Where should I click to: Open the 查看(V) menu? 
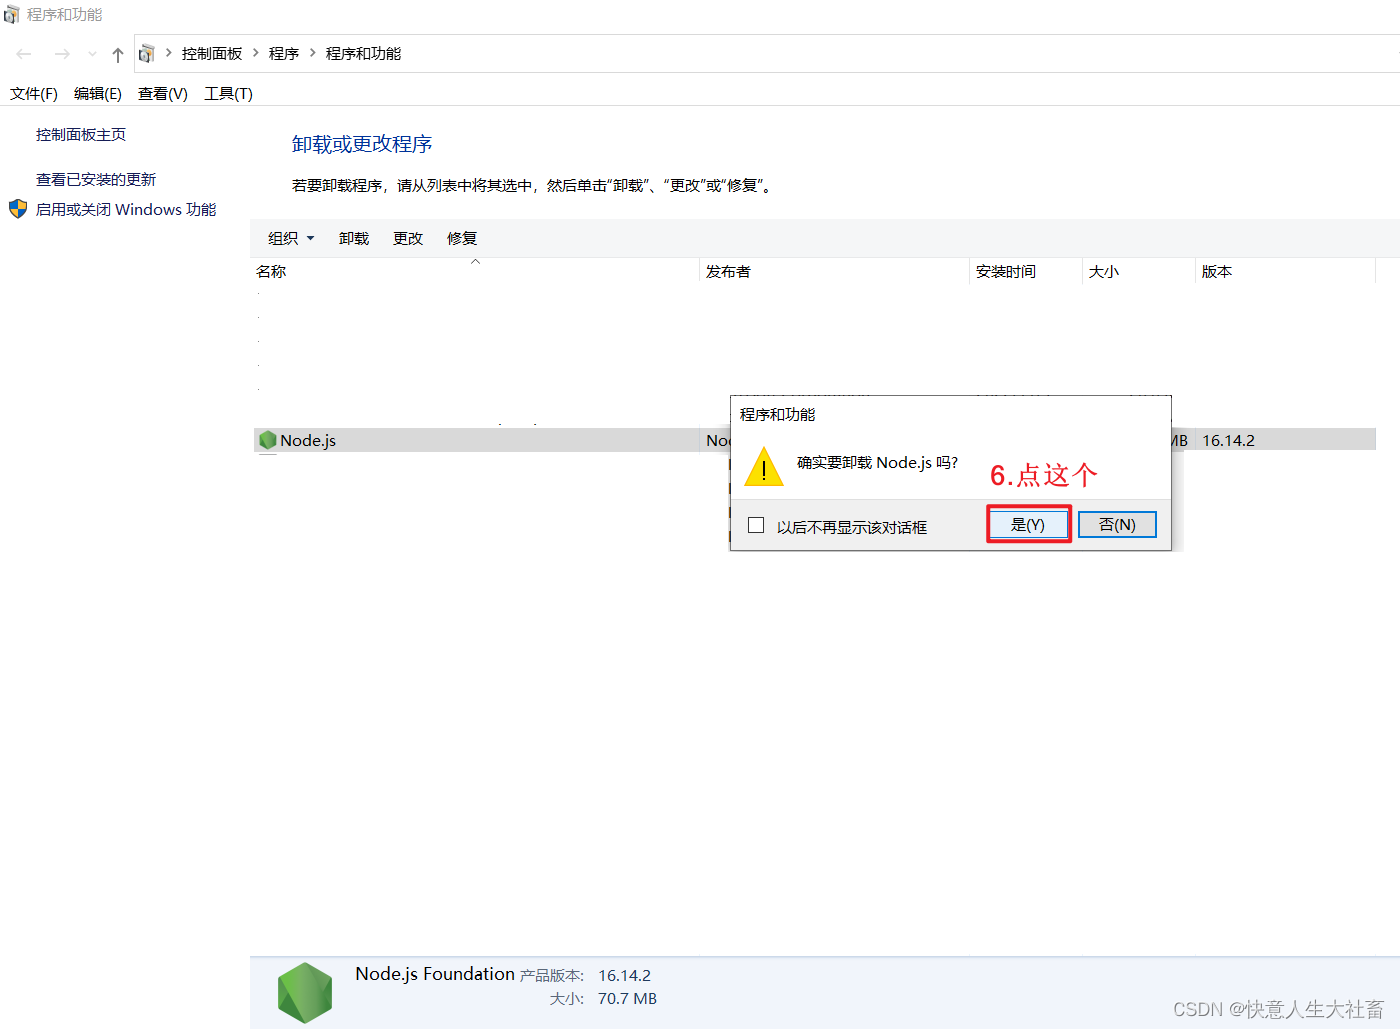[163, 93]
